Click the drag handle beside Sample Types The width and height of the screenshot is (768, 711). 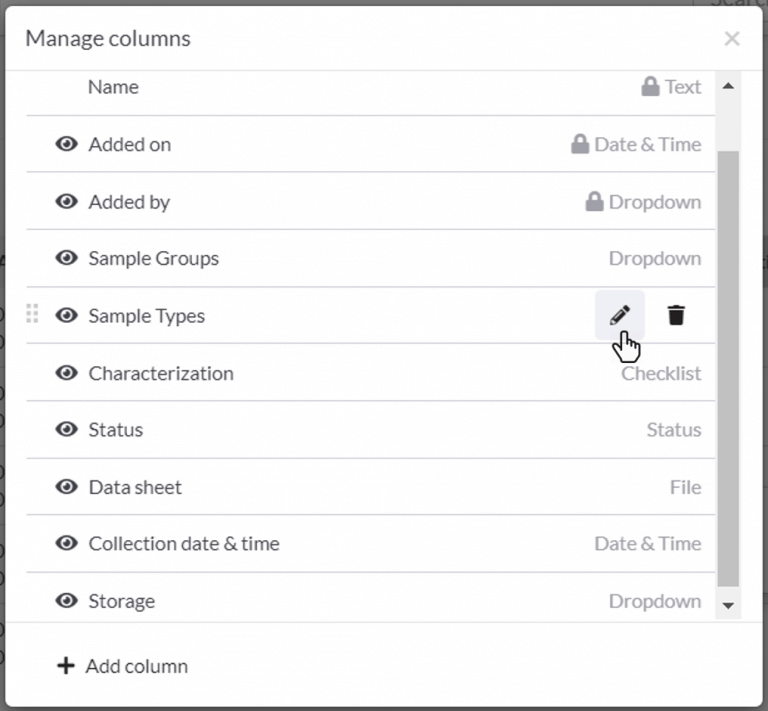click(32, 315)
